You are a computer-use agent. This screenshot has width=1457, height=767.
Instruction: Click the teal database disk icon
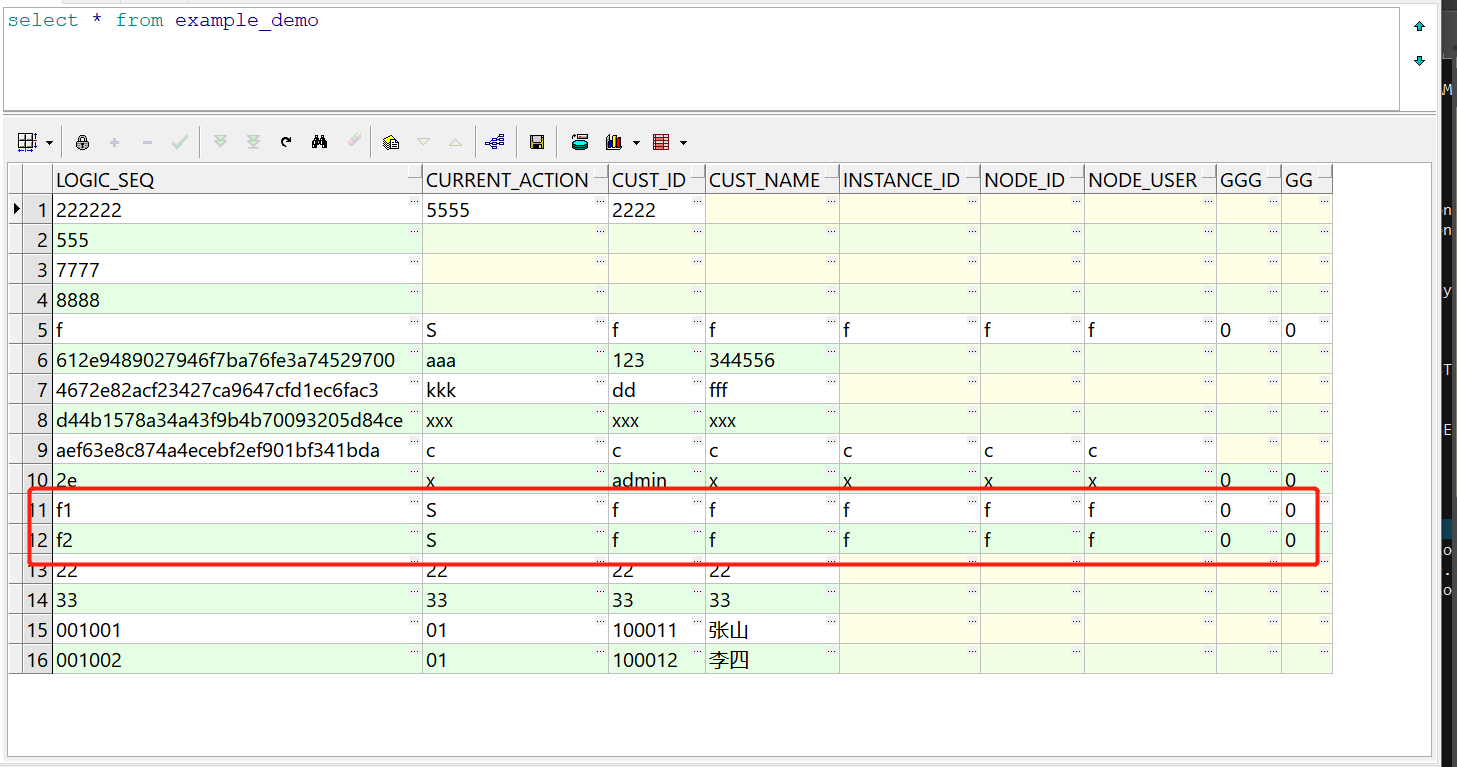579,143
